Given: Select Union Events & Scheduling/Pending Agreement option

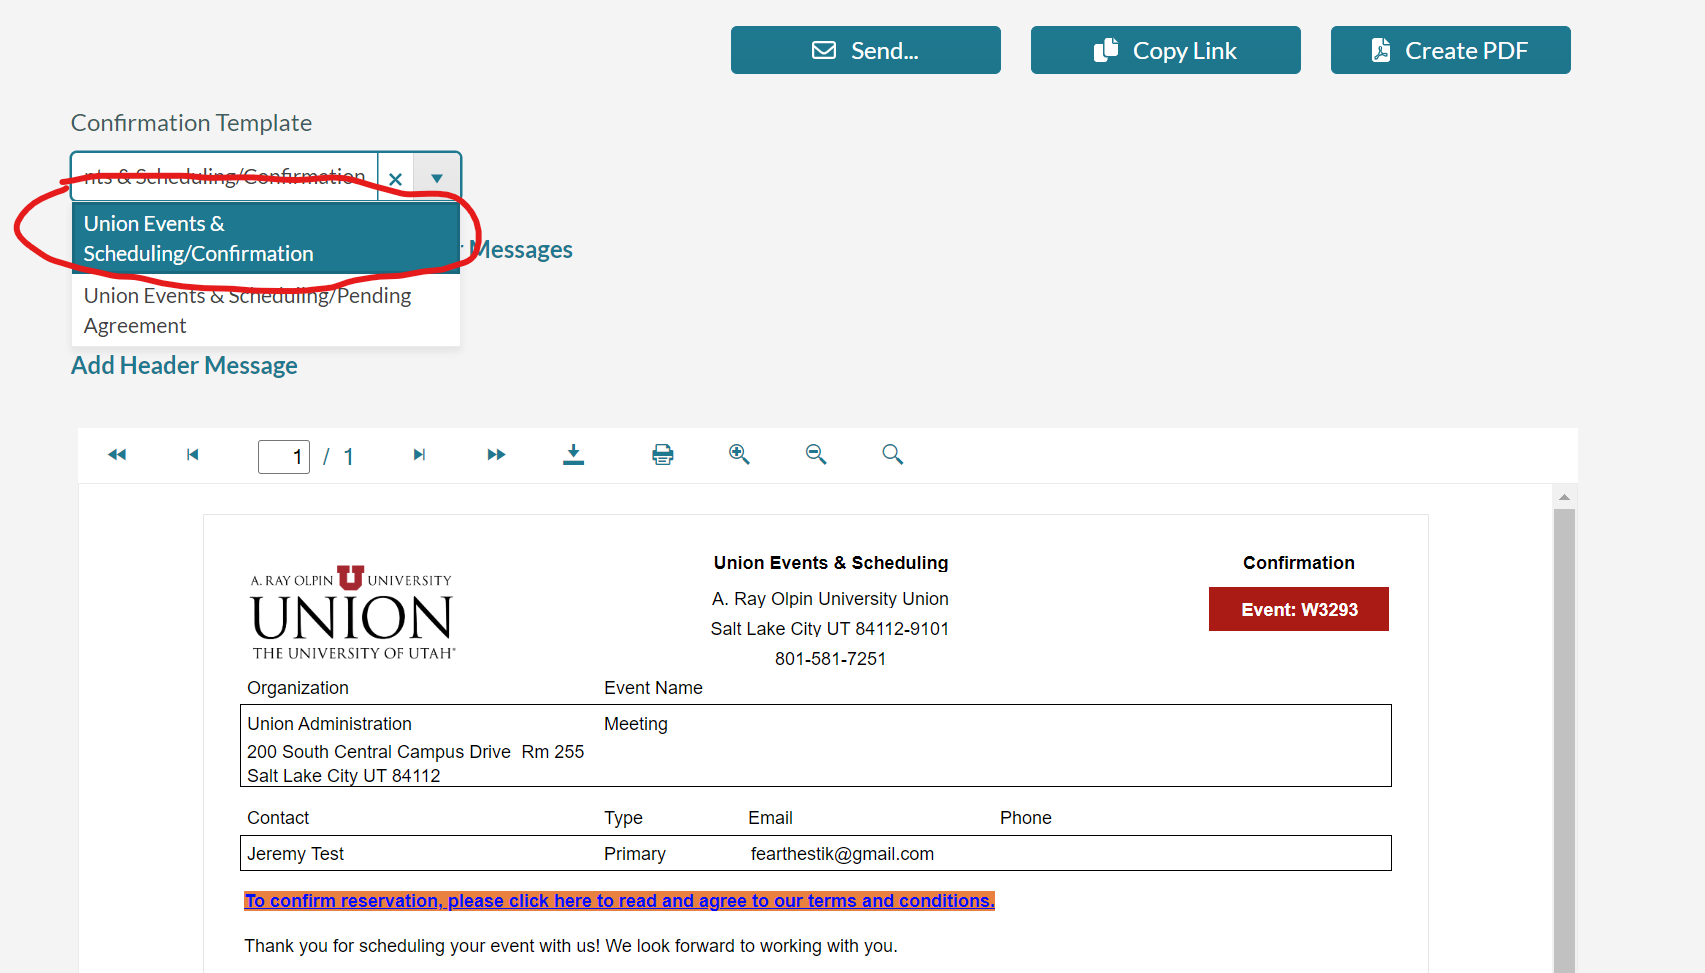Looking at the screenshot, I should 266,310.
